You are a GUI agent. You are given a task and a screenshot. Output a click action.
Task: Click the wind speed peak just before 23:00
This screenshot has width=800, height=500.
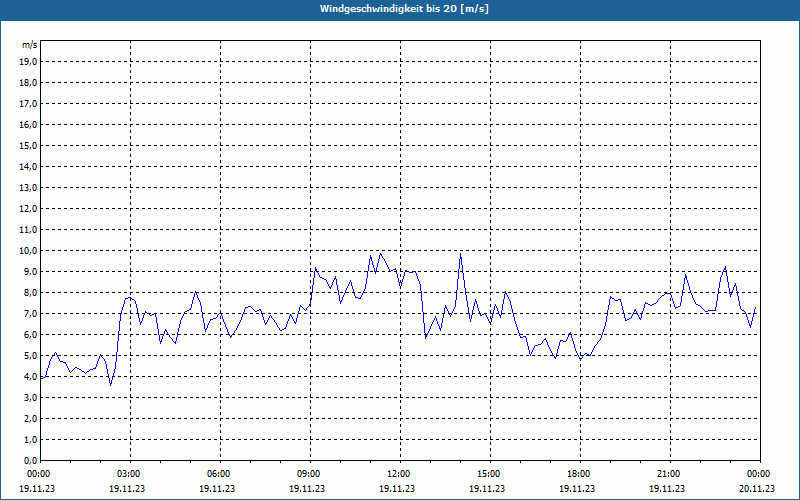click(x=725, y=267)
